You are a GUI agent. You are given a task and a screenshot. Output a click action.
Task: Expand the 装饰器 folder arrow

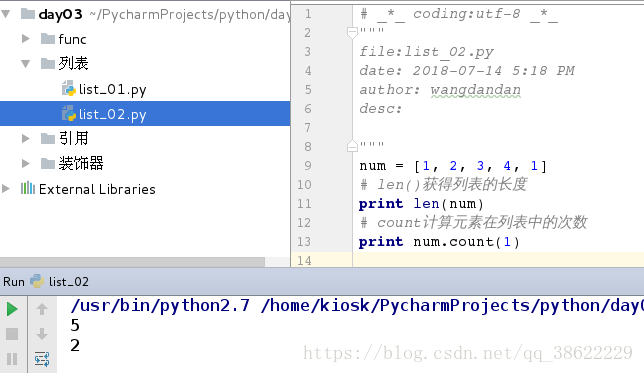click(25, 163)
